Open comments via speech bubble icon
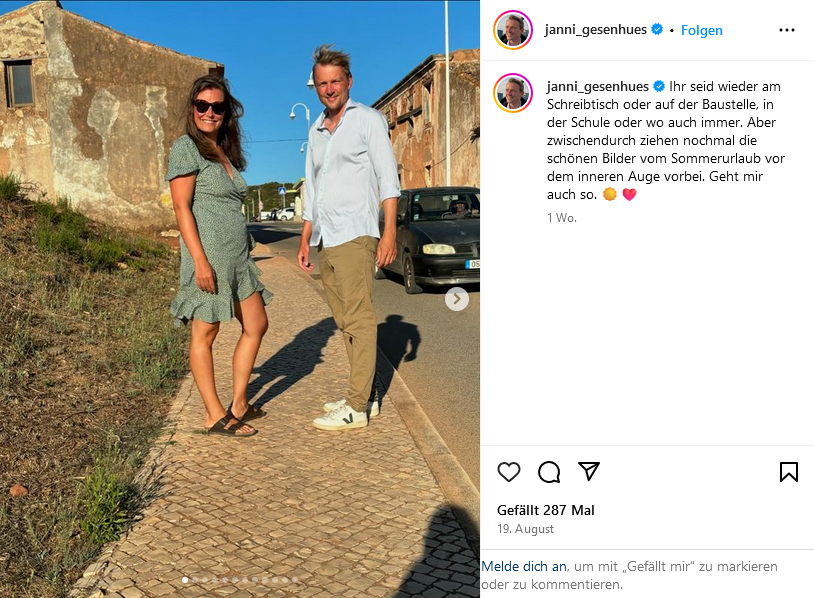This screenshot has width=814, height=598. click(549, 472)
